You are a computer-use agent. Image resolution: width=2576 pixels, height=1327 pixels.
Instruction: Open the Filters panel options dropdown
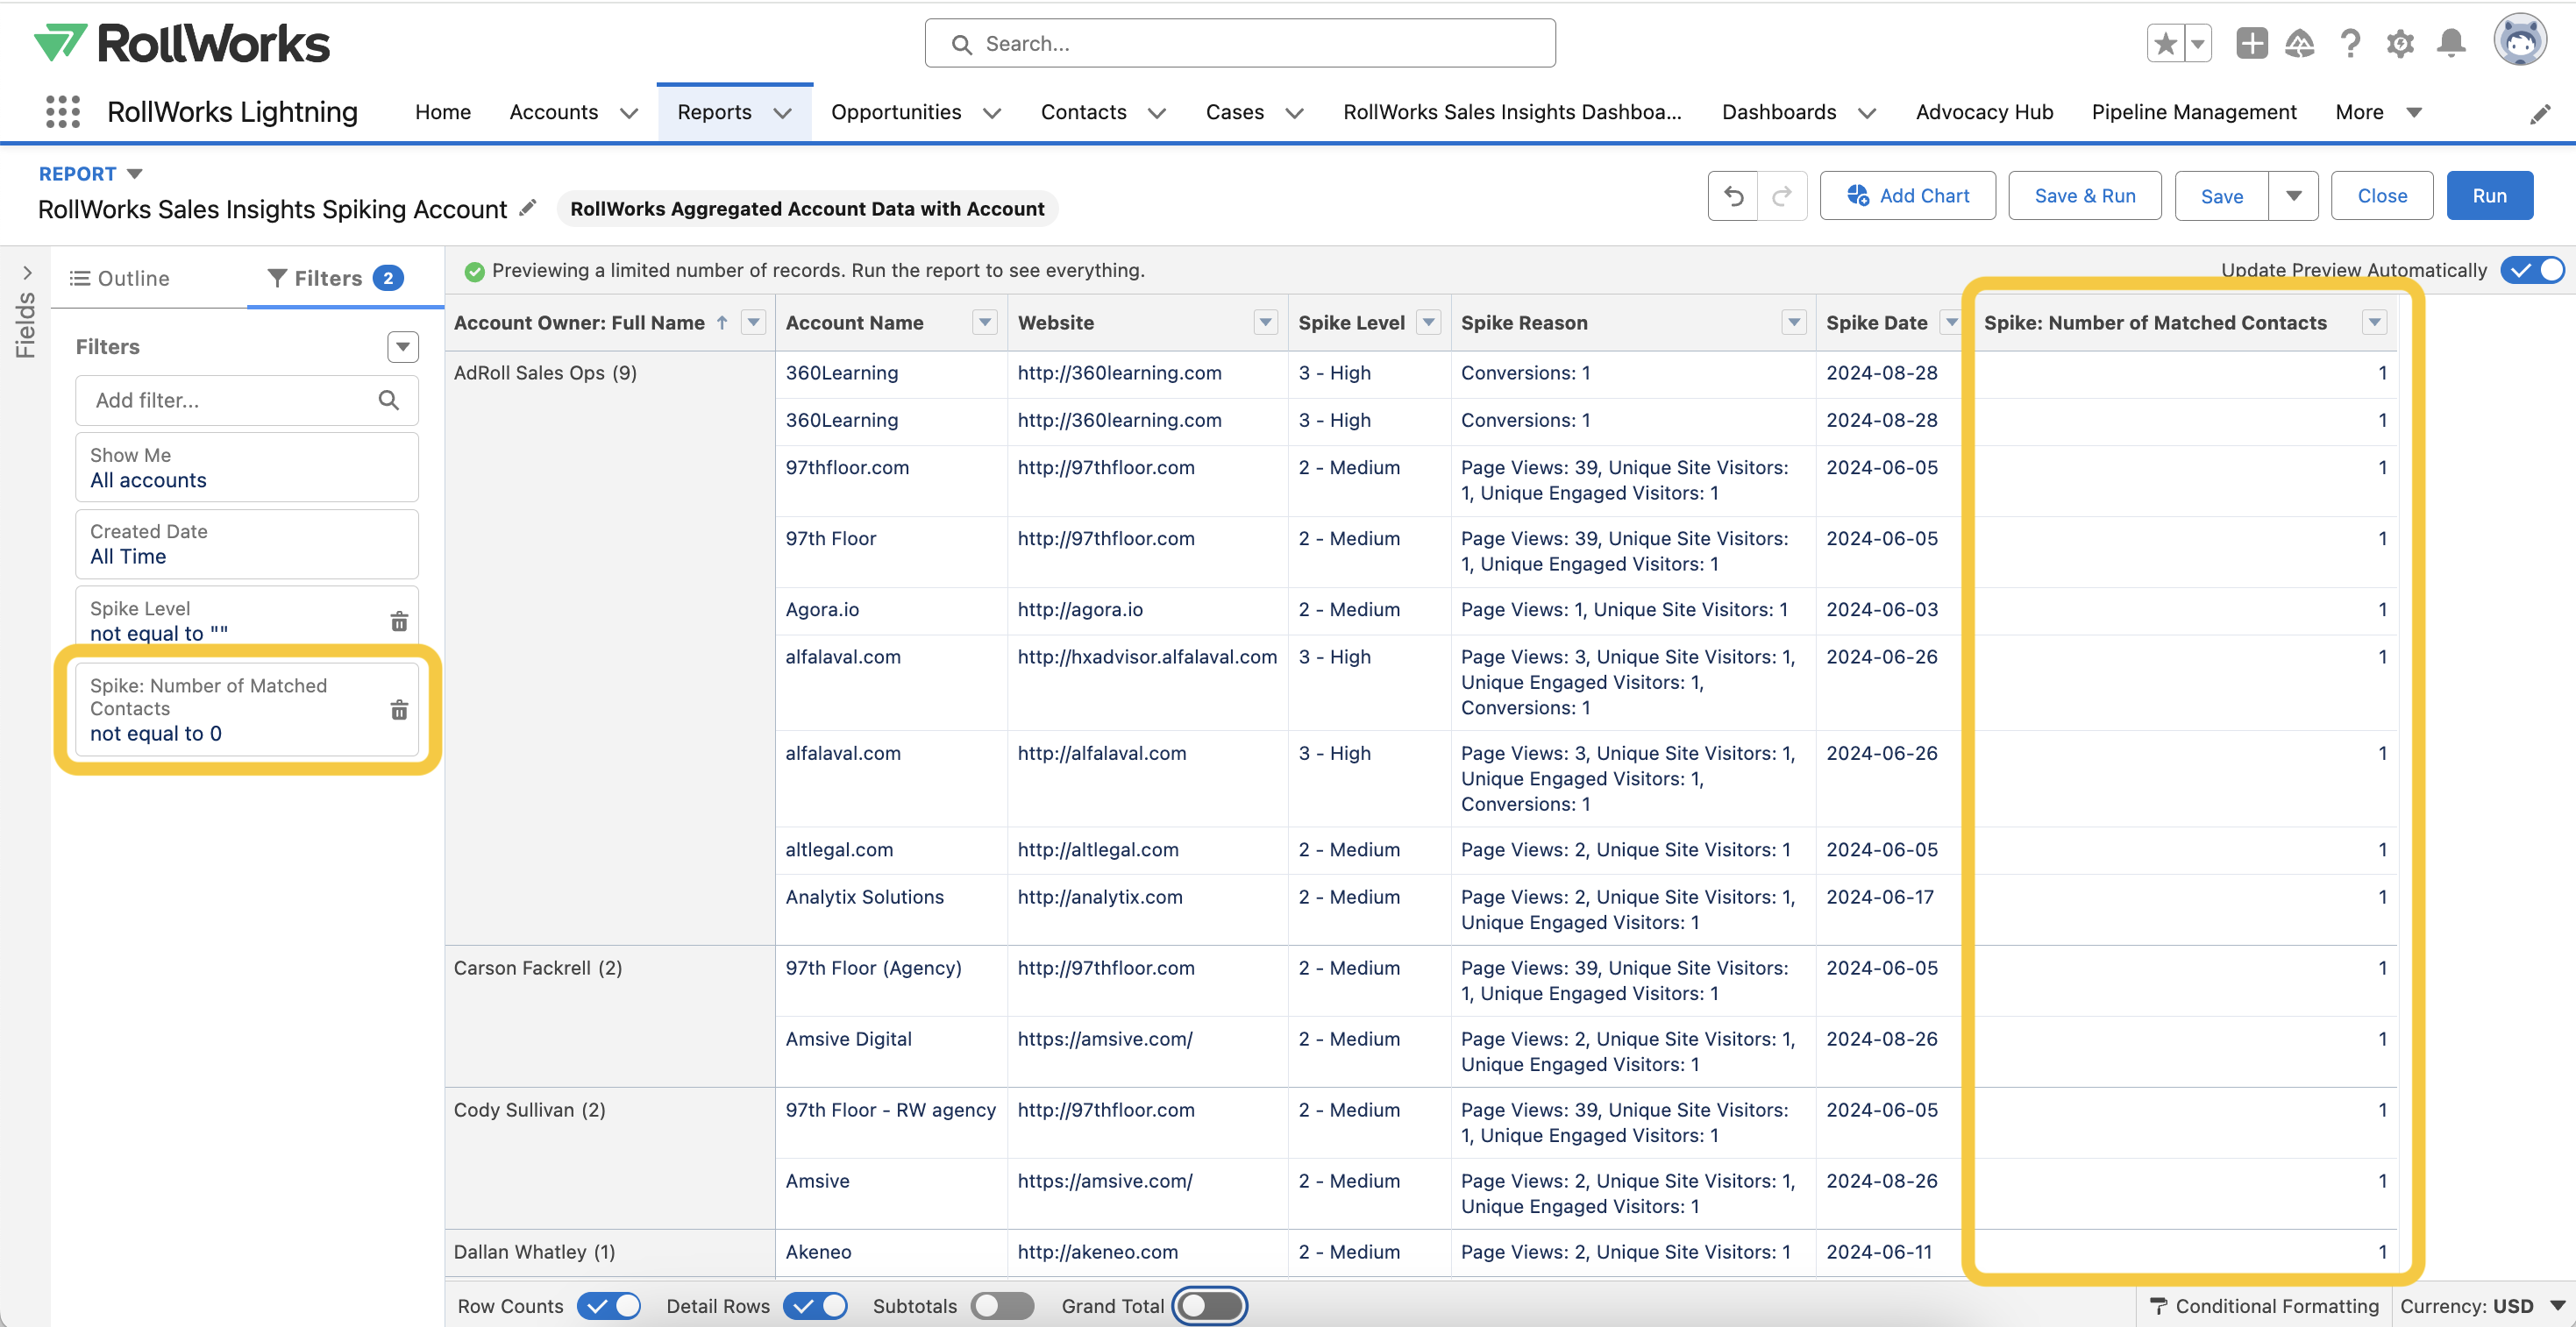403,347
